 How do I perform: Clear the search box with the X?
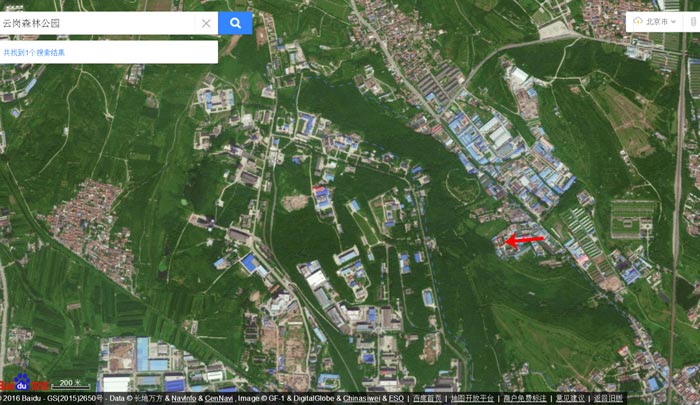206,23
